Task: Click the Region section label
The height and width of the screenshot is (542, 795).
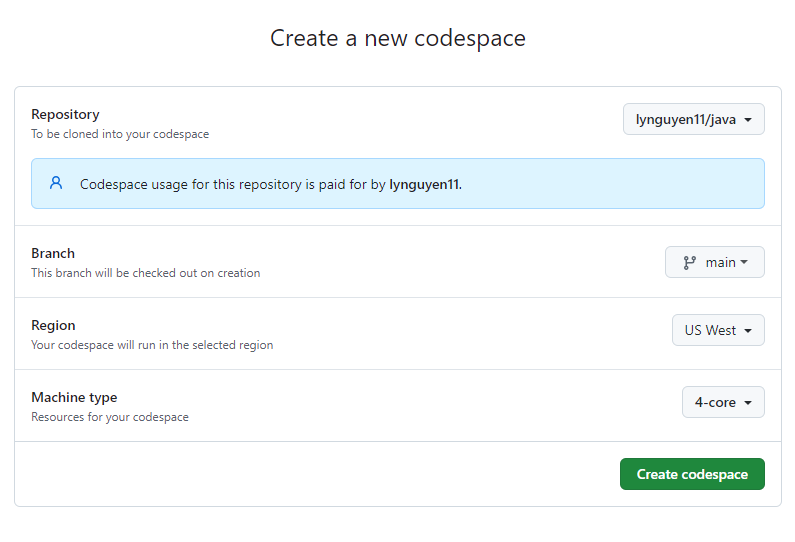Action: point(53,325)
